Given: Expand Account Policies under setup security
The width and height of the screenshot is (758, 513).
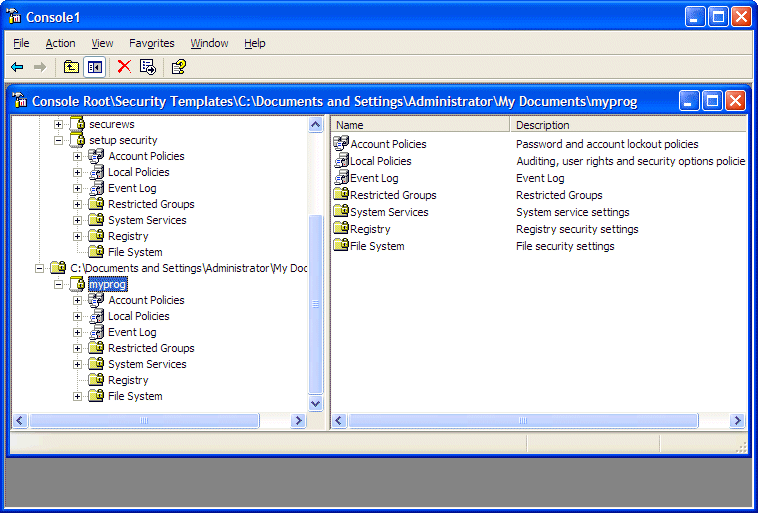Looking at the screenshot, I should click(x=77, y=156).
